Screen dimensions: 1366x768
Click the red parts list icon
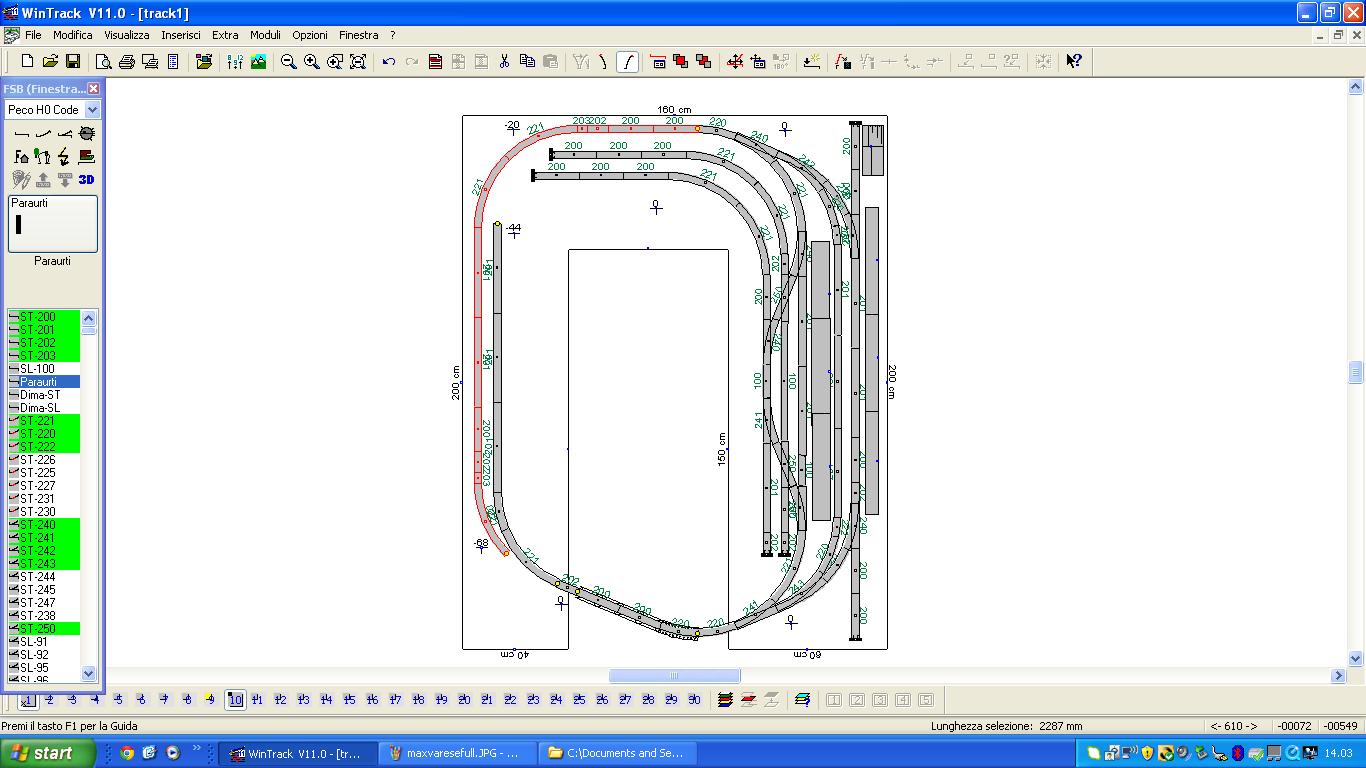click(435, 62)
